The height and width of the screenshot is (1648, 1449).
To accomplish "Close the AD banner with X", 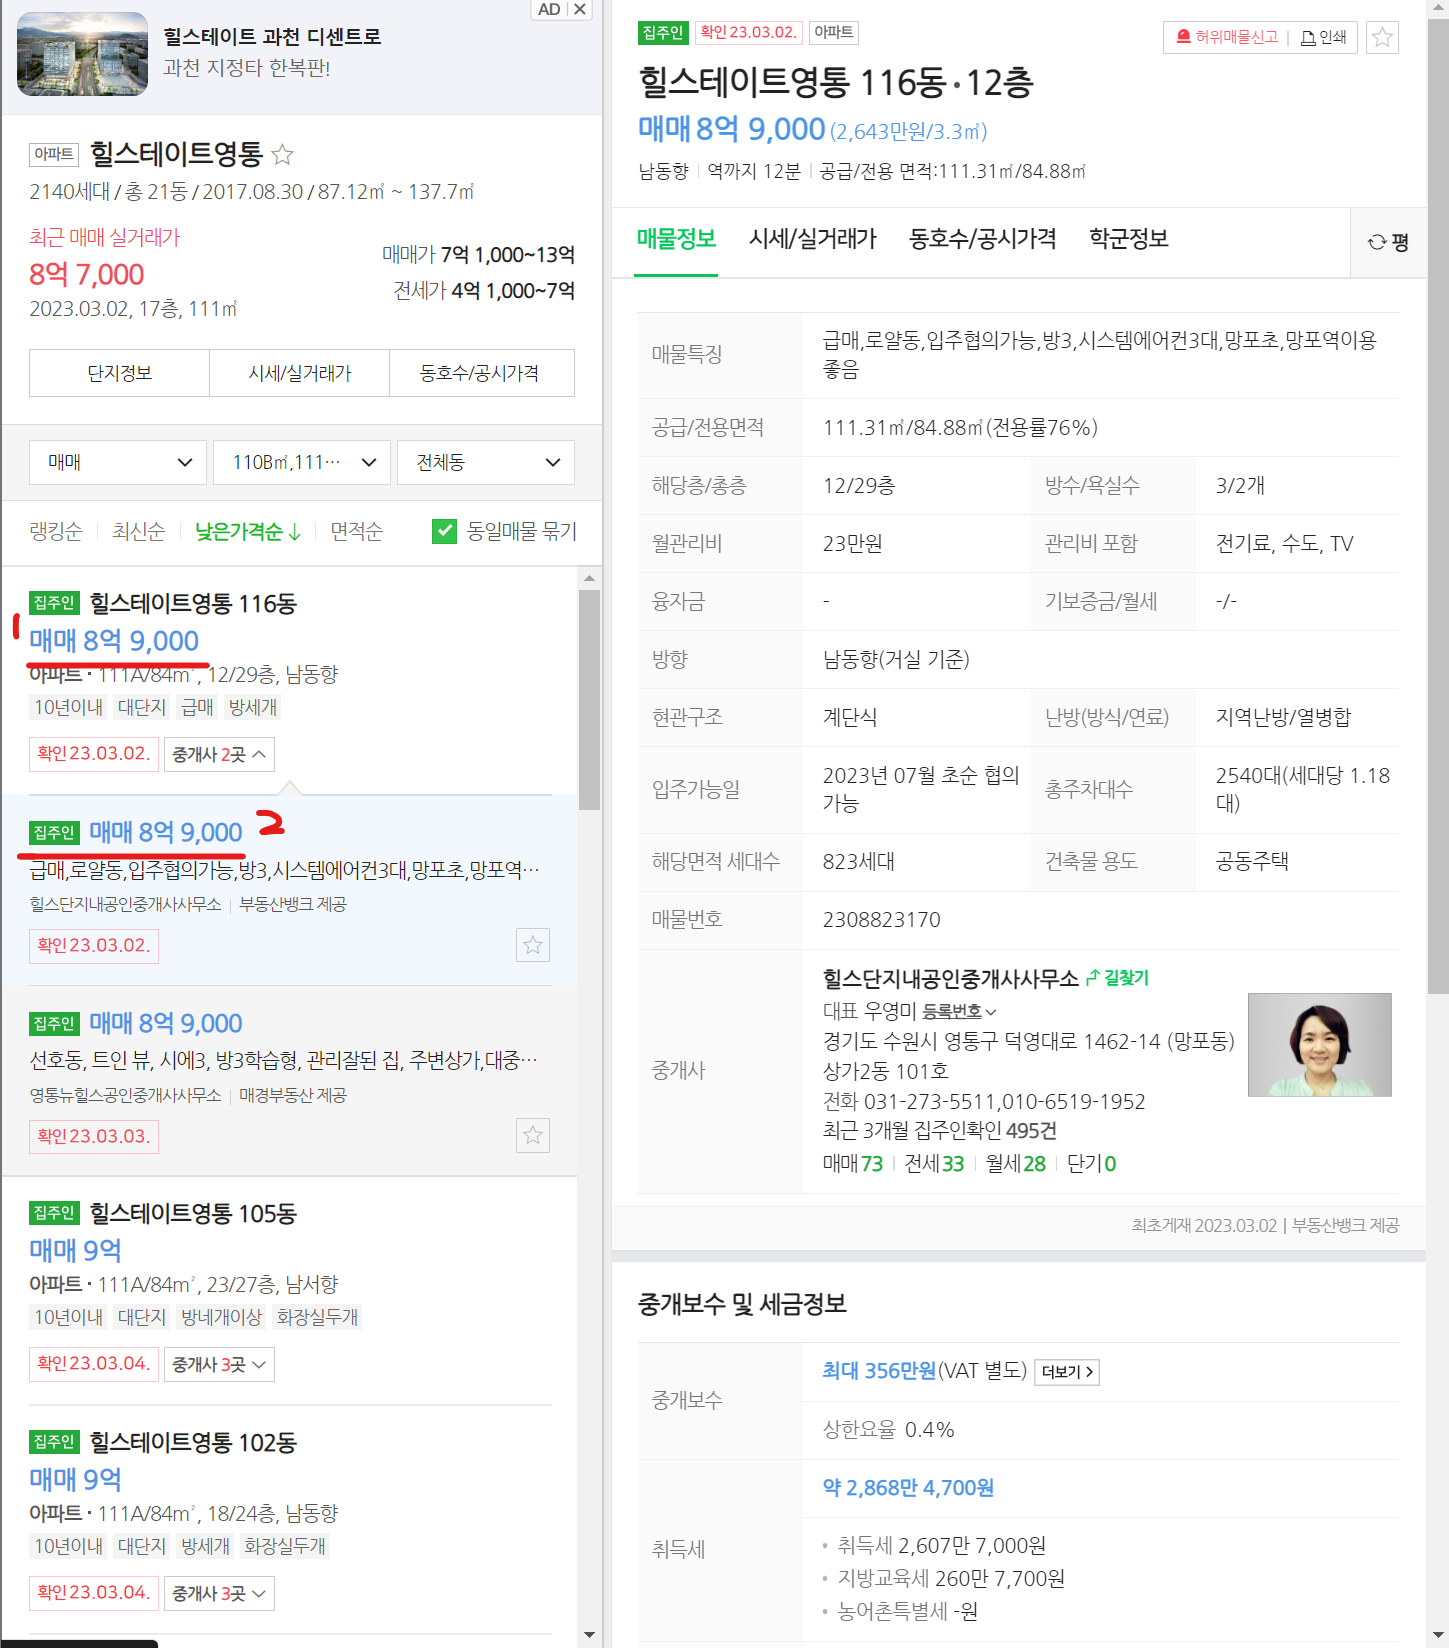I will pos(580,9).
